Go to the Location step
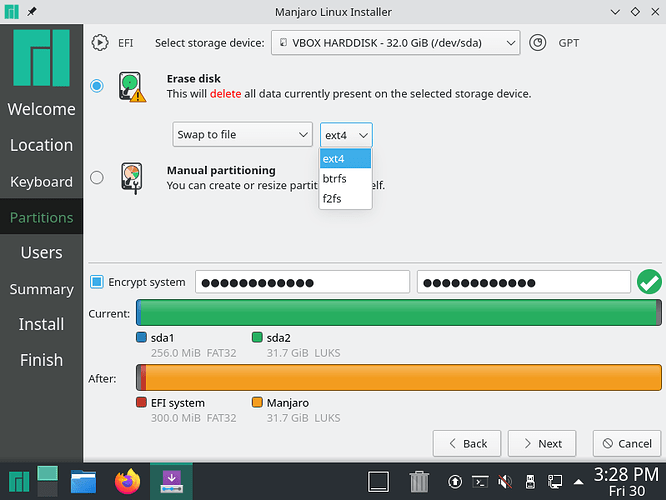The image size is (666, 500). (41, 145)
